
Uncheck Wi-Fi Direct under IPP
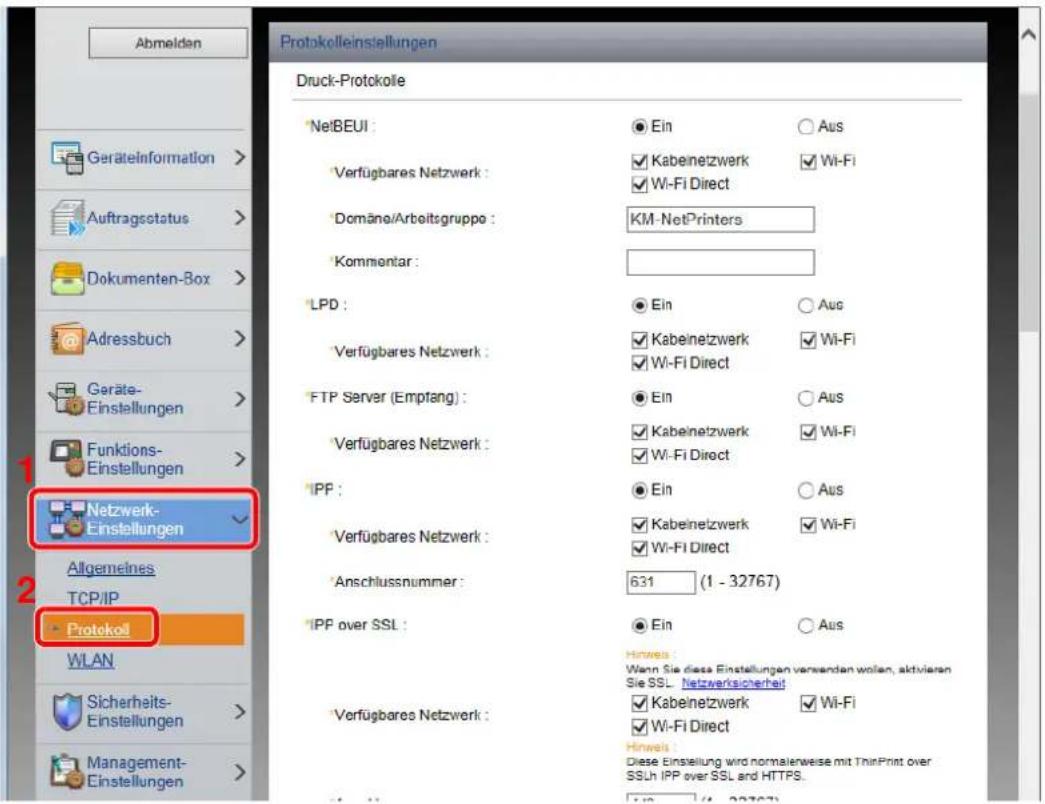[x=639, y=548]
